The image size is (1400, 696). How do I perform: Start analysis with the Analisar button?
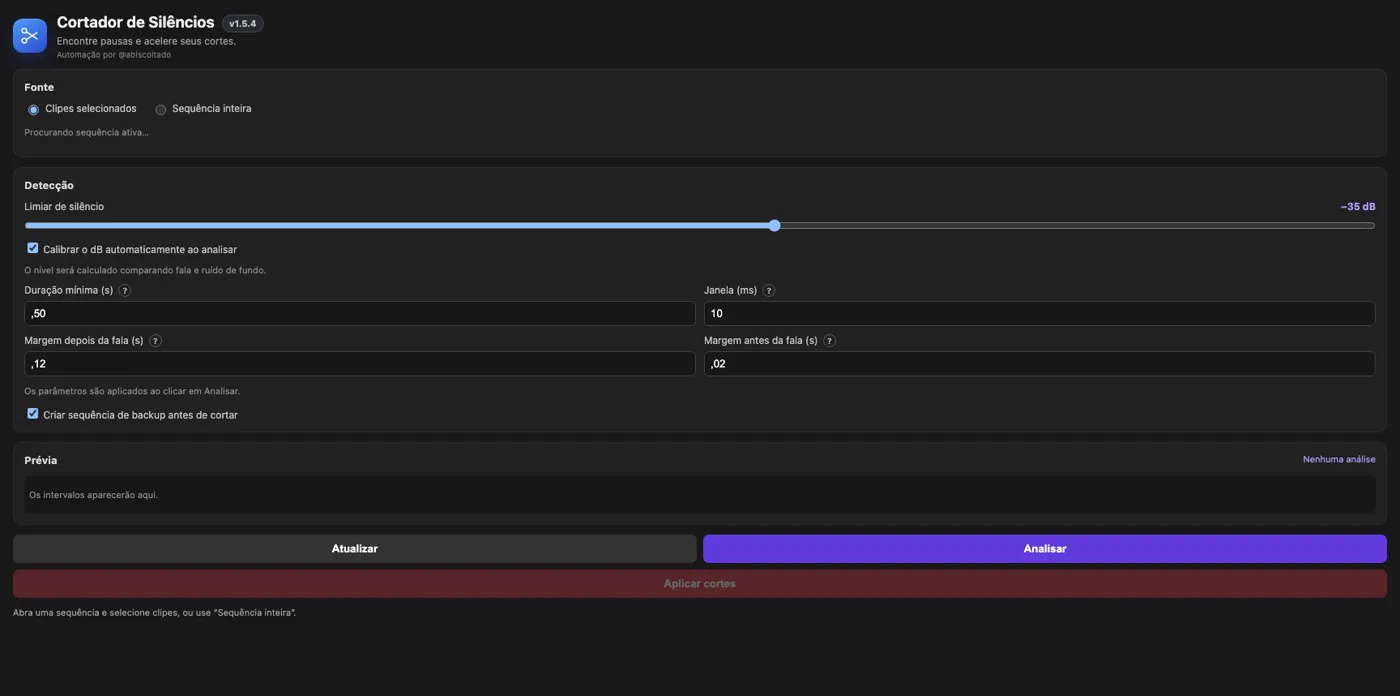click(1045, 549)
